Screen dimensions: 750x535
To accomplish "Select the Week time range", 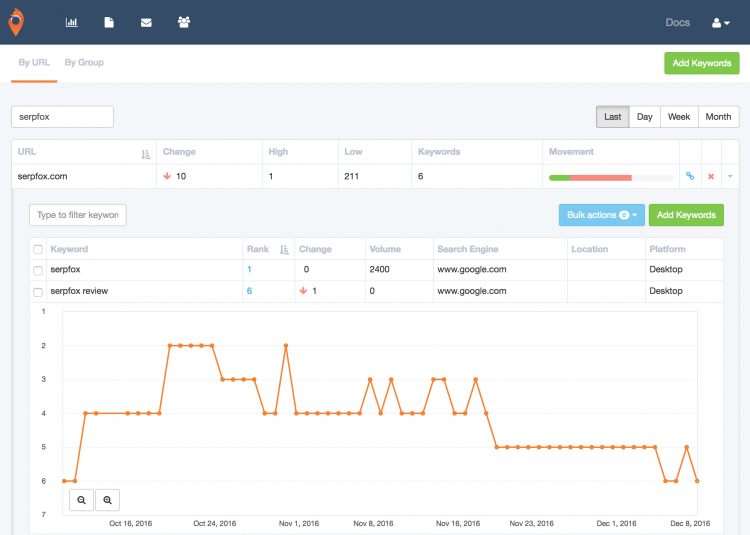I will (x=679, y=117).
